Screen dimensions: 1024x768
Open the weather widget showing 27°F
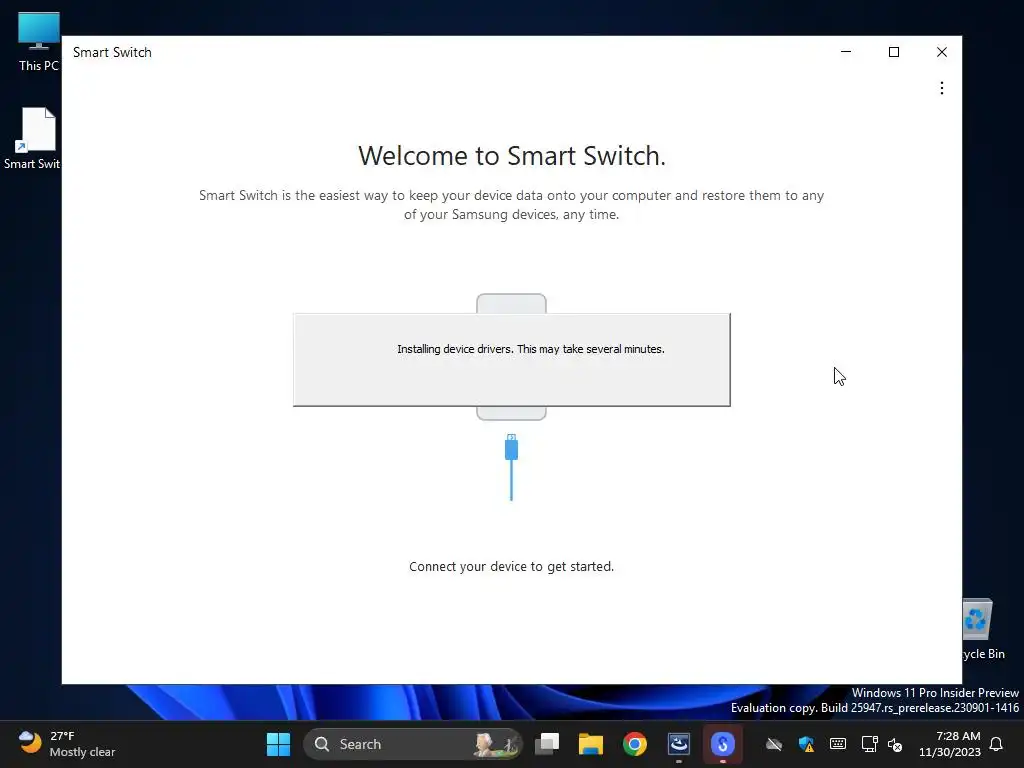67,744
